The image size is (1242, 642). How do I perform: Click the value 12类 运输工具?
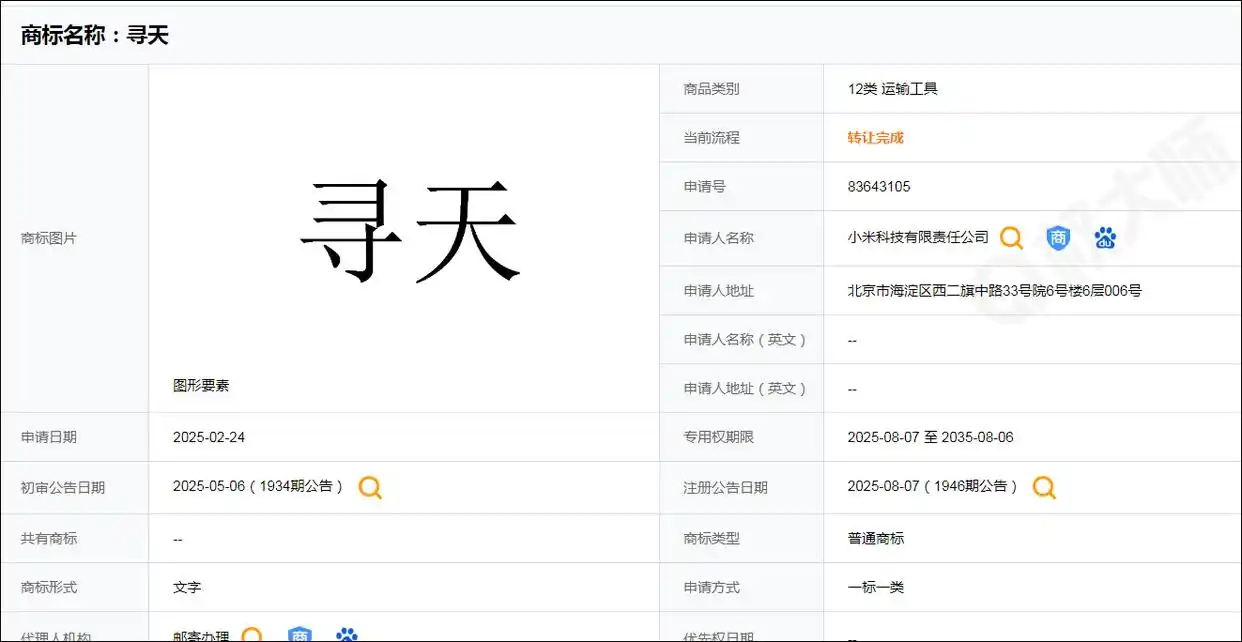click(892, 89)
